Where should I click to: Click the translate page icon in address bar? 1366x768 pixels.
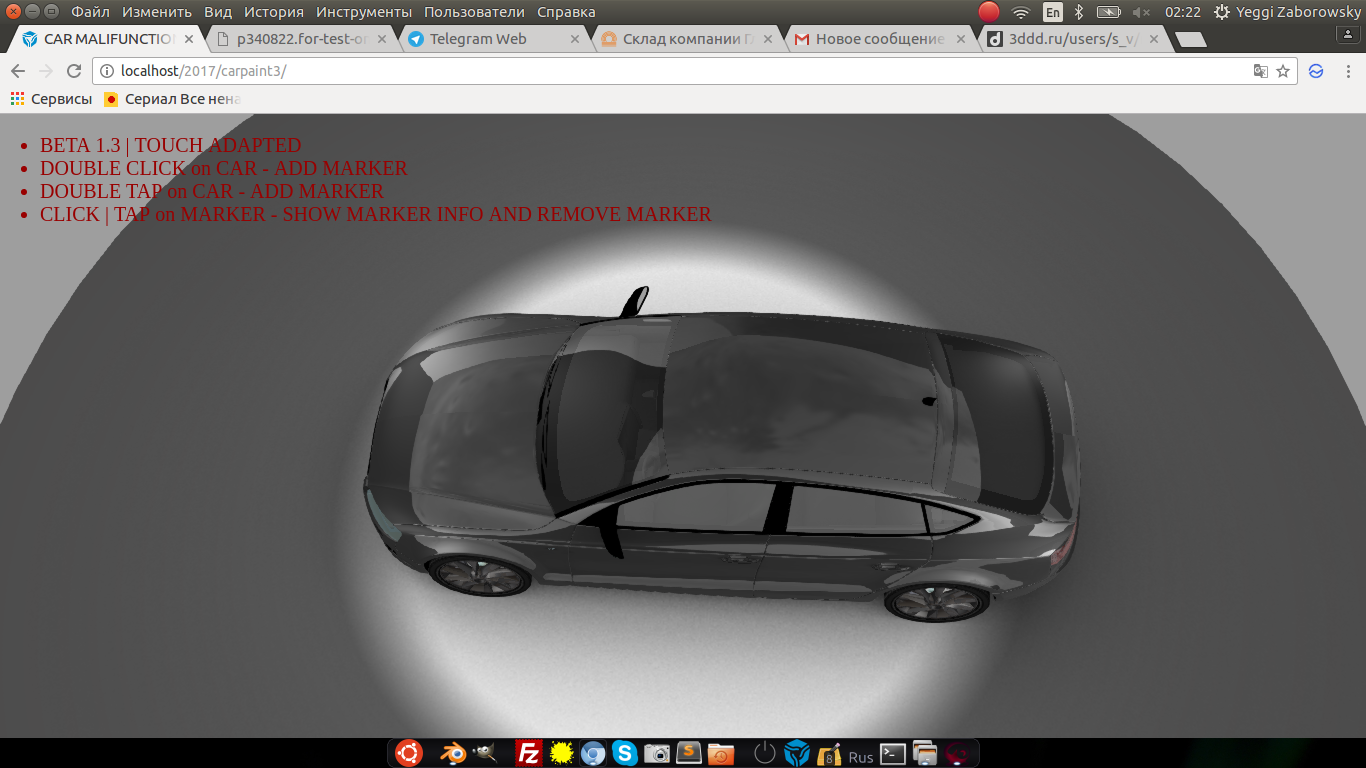1261,71
